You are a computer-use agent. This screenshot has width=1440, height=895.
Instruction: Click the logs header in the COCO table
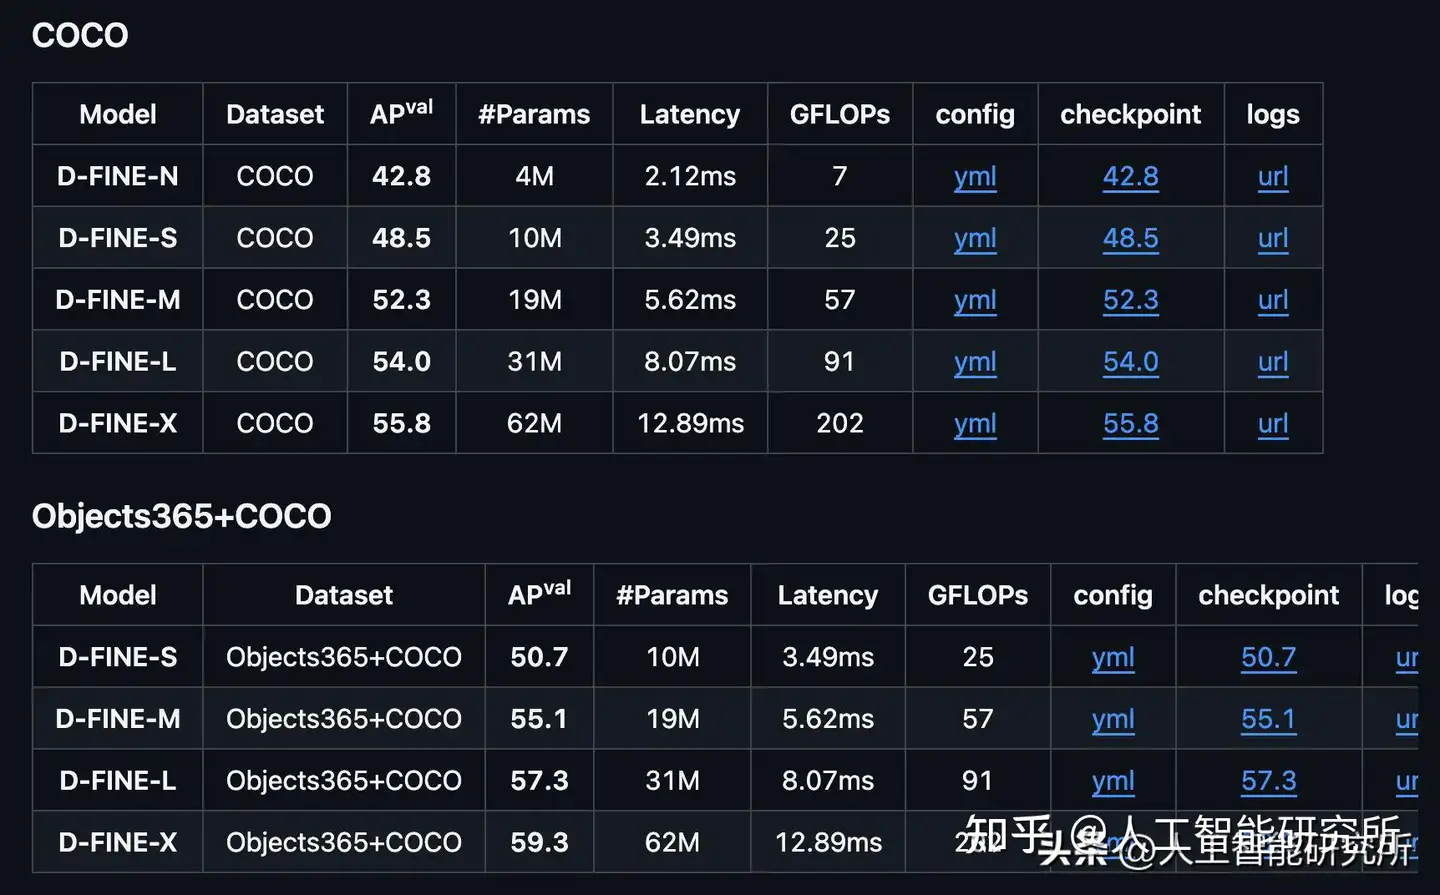pos(1273,114)
